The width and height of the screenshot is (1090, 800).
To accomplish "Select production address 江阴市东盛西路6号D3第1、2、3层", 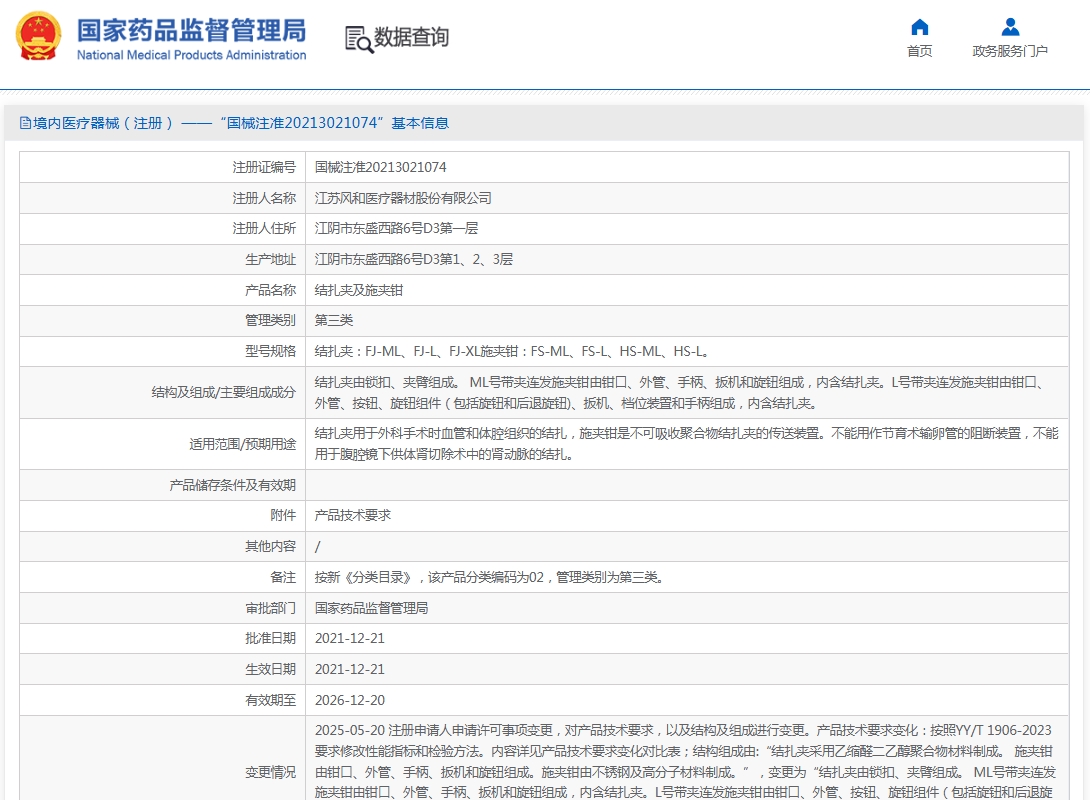I will tap(414, 259).
